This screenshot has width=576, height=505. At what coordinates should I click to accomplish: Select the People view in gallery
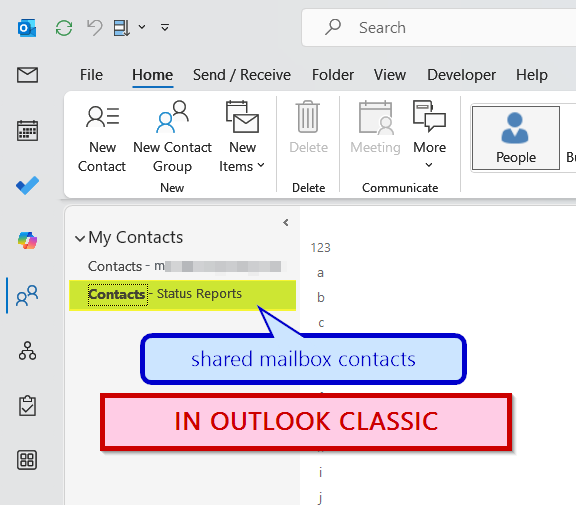click(516, 138)
